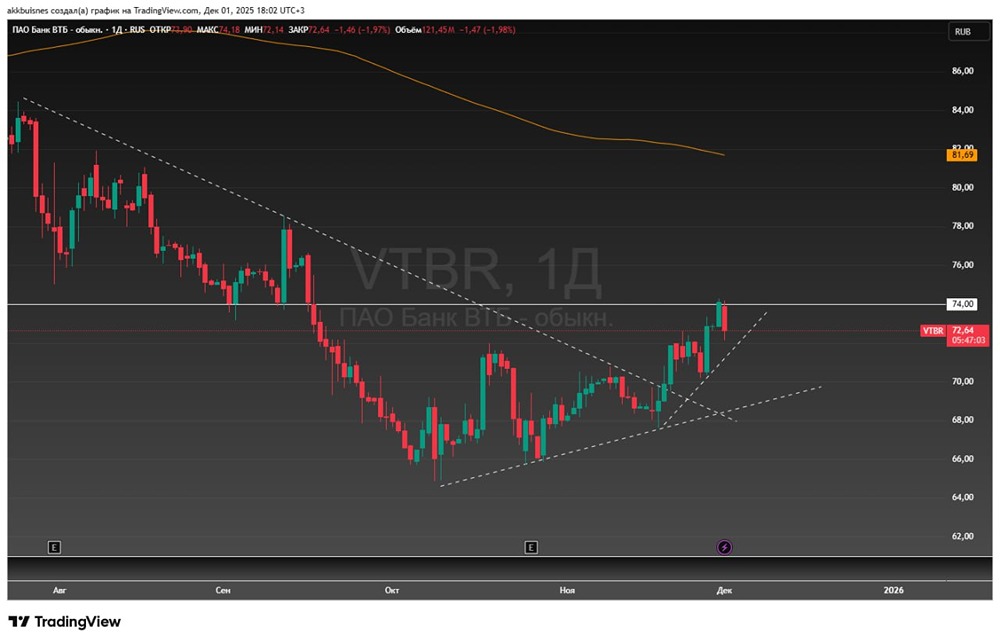The width and height of the screenshot is (1000, 643).
Task: Click the orange 81,69 moving average label
Action: [x=962, y=155]
